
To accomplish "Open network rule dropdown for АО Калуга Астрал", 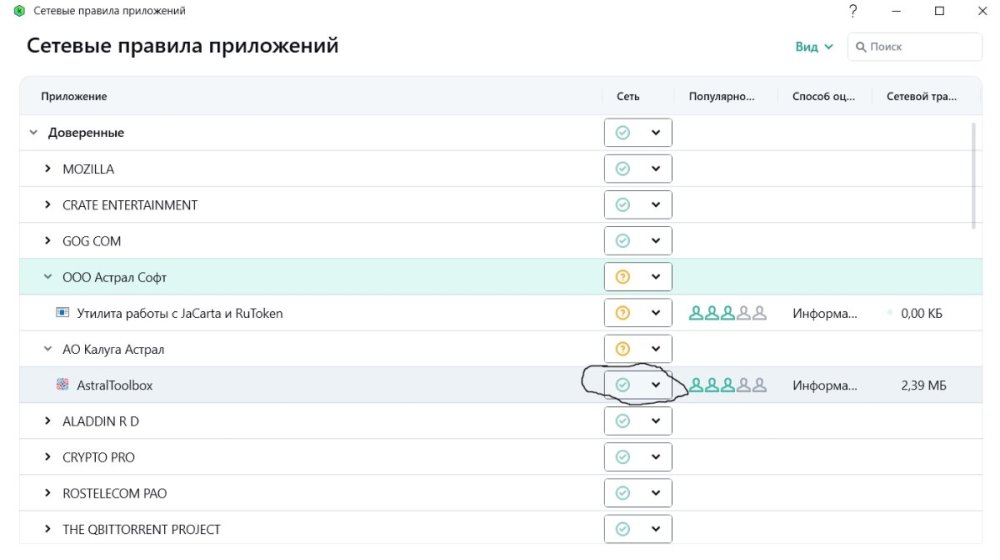I will [638, 349].
